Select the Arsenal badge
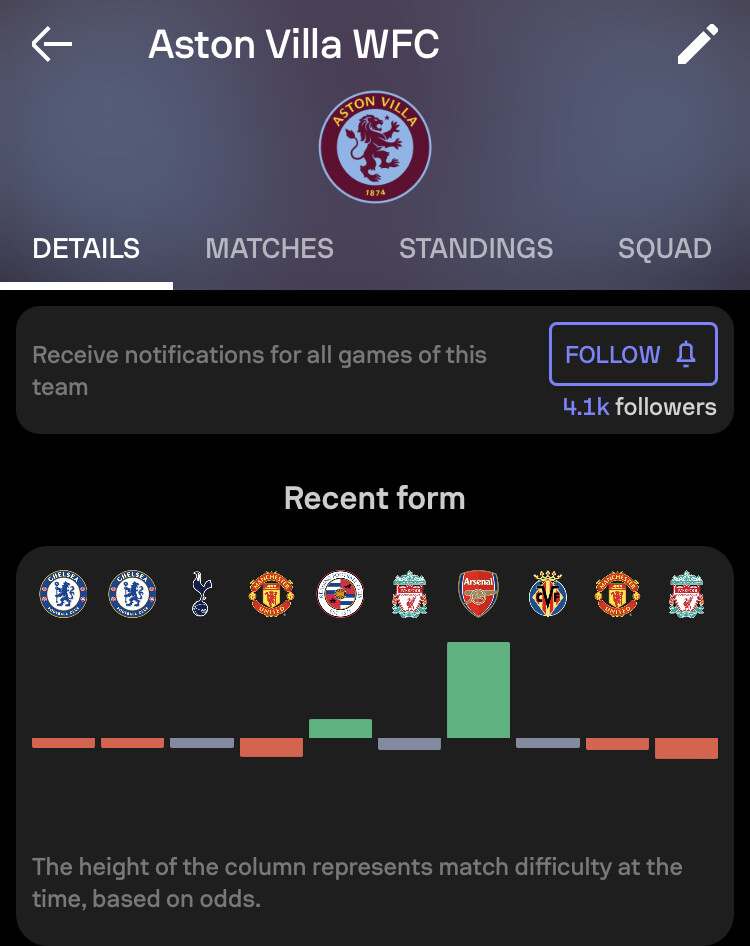Viewport: 750px width, 946px height. pyautogui.click(x=478, y=594)
